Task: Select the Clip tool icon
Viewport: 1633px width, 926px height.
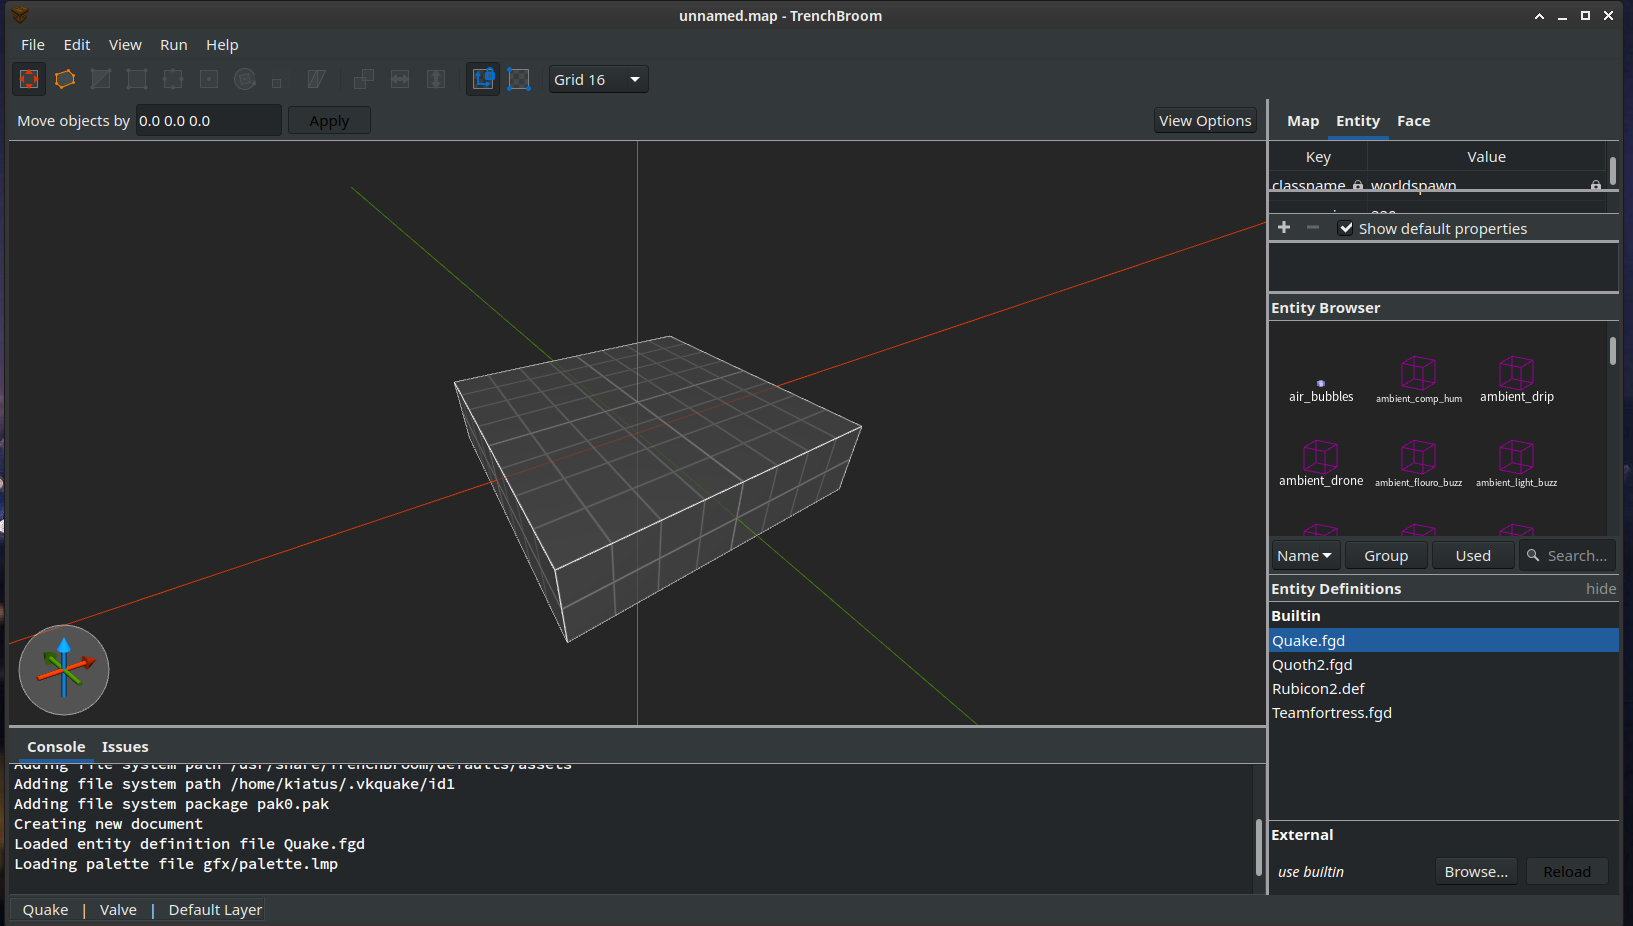Action: [x=101, y=79]
